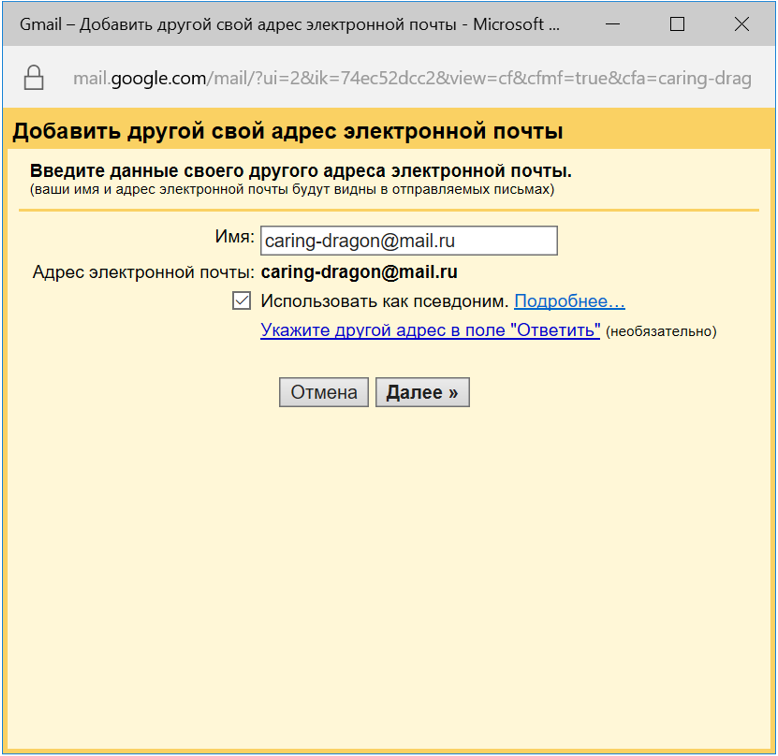
Task: Click the Укажите другой адрес в поле "Ответить" link
Action: point(430,330)
